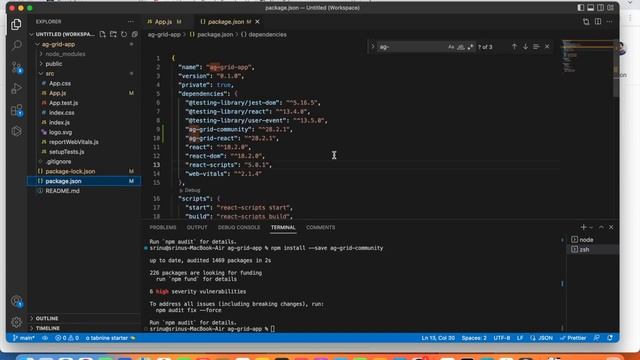Viewport: 640px width, 360px height.
Task: Expand replace field in find widget
Action: [372, 47]
